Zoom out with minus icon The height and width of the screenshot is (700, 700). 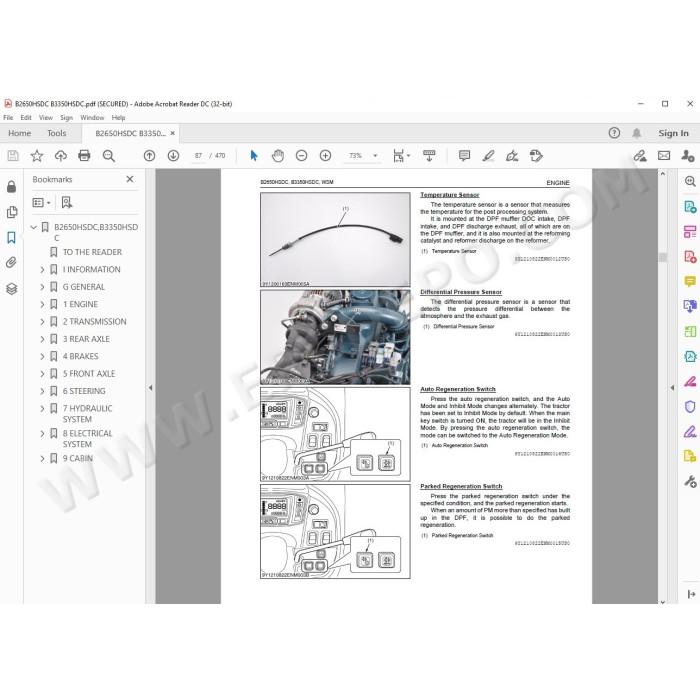click(x=301, y=155)
